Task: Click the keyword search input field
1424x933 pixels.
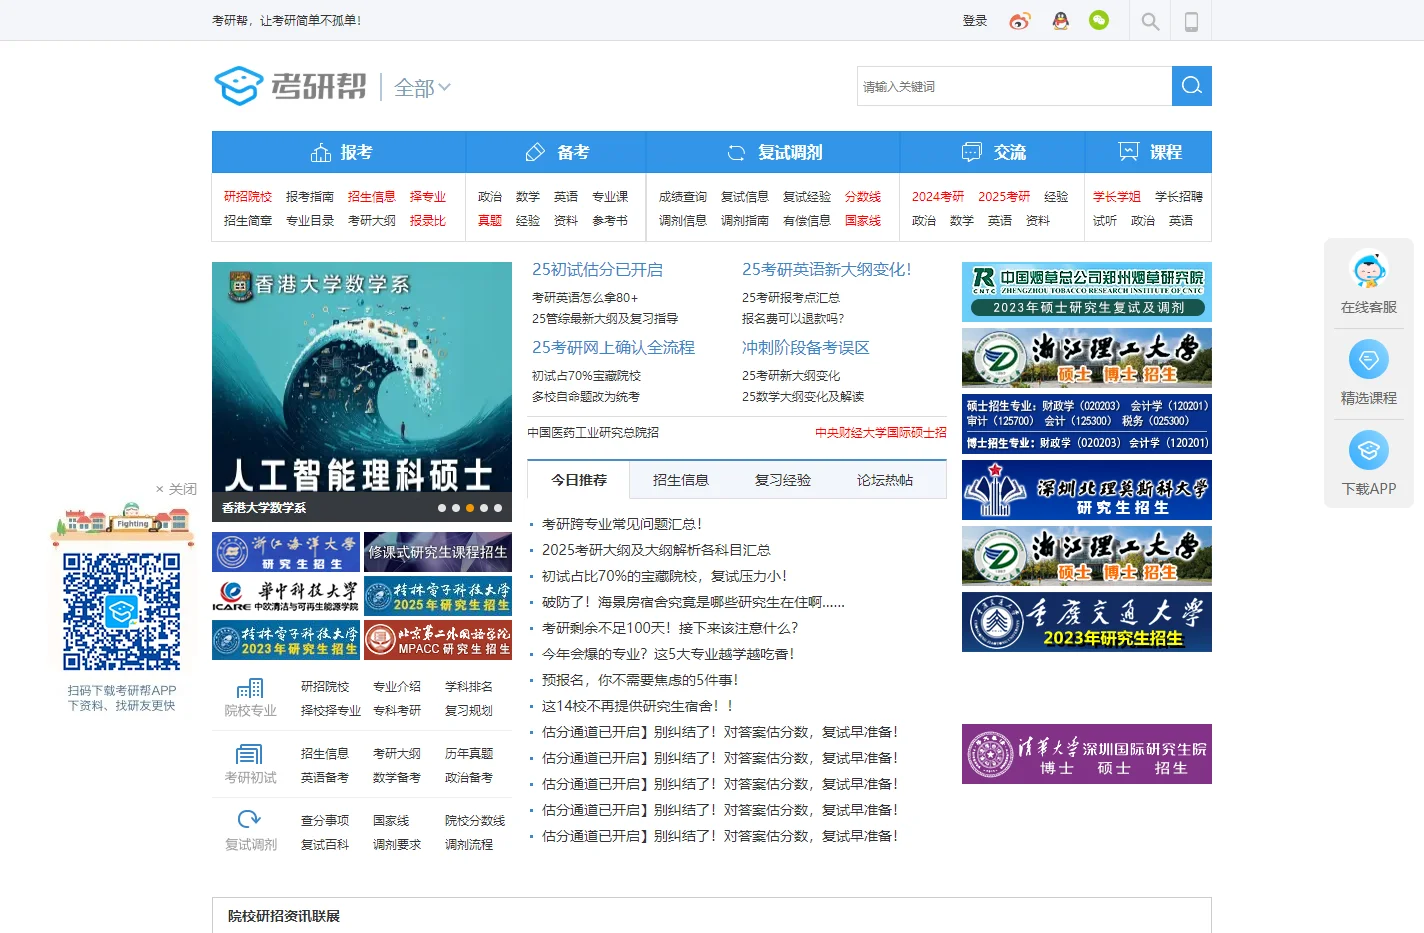Action: [1014, 86]
